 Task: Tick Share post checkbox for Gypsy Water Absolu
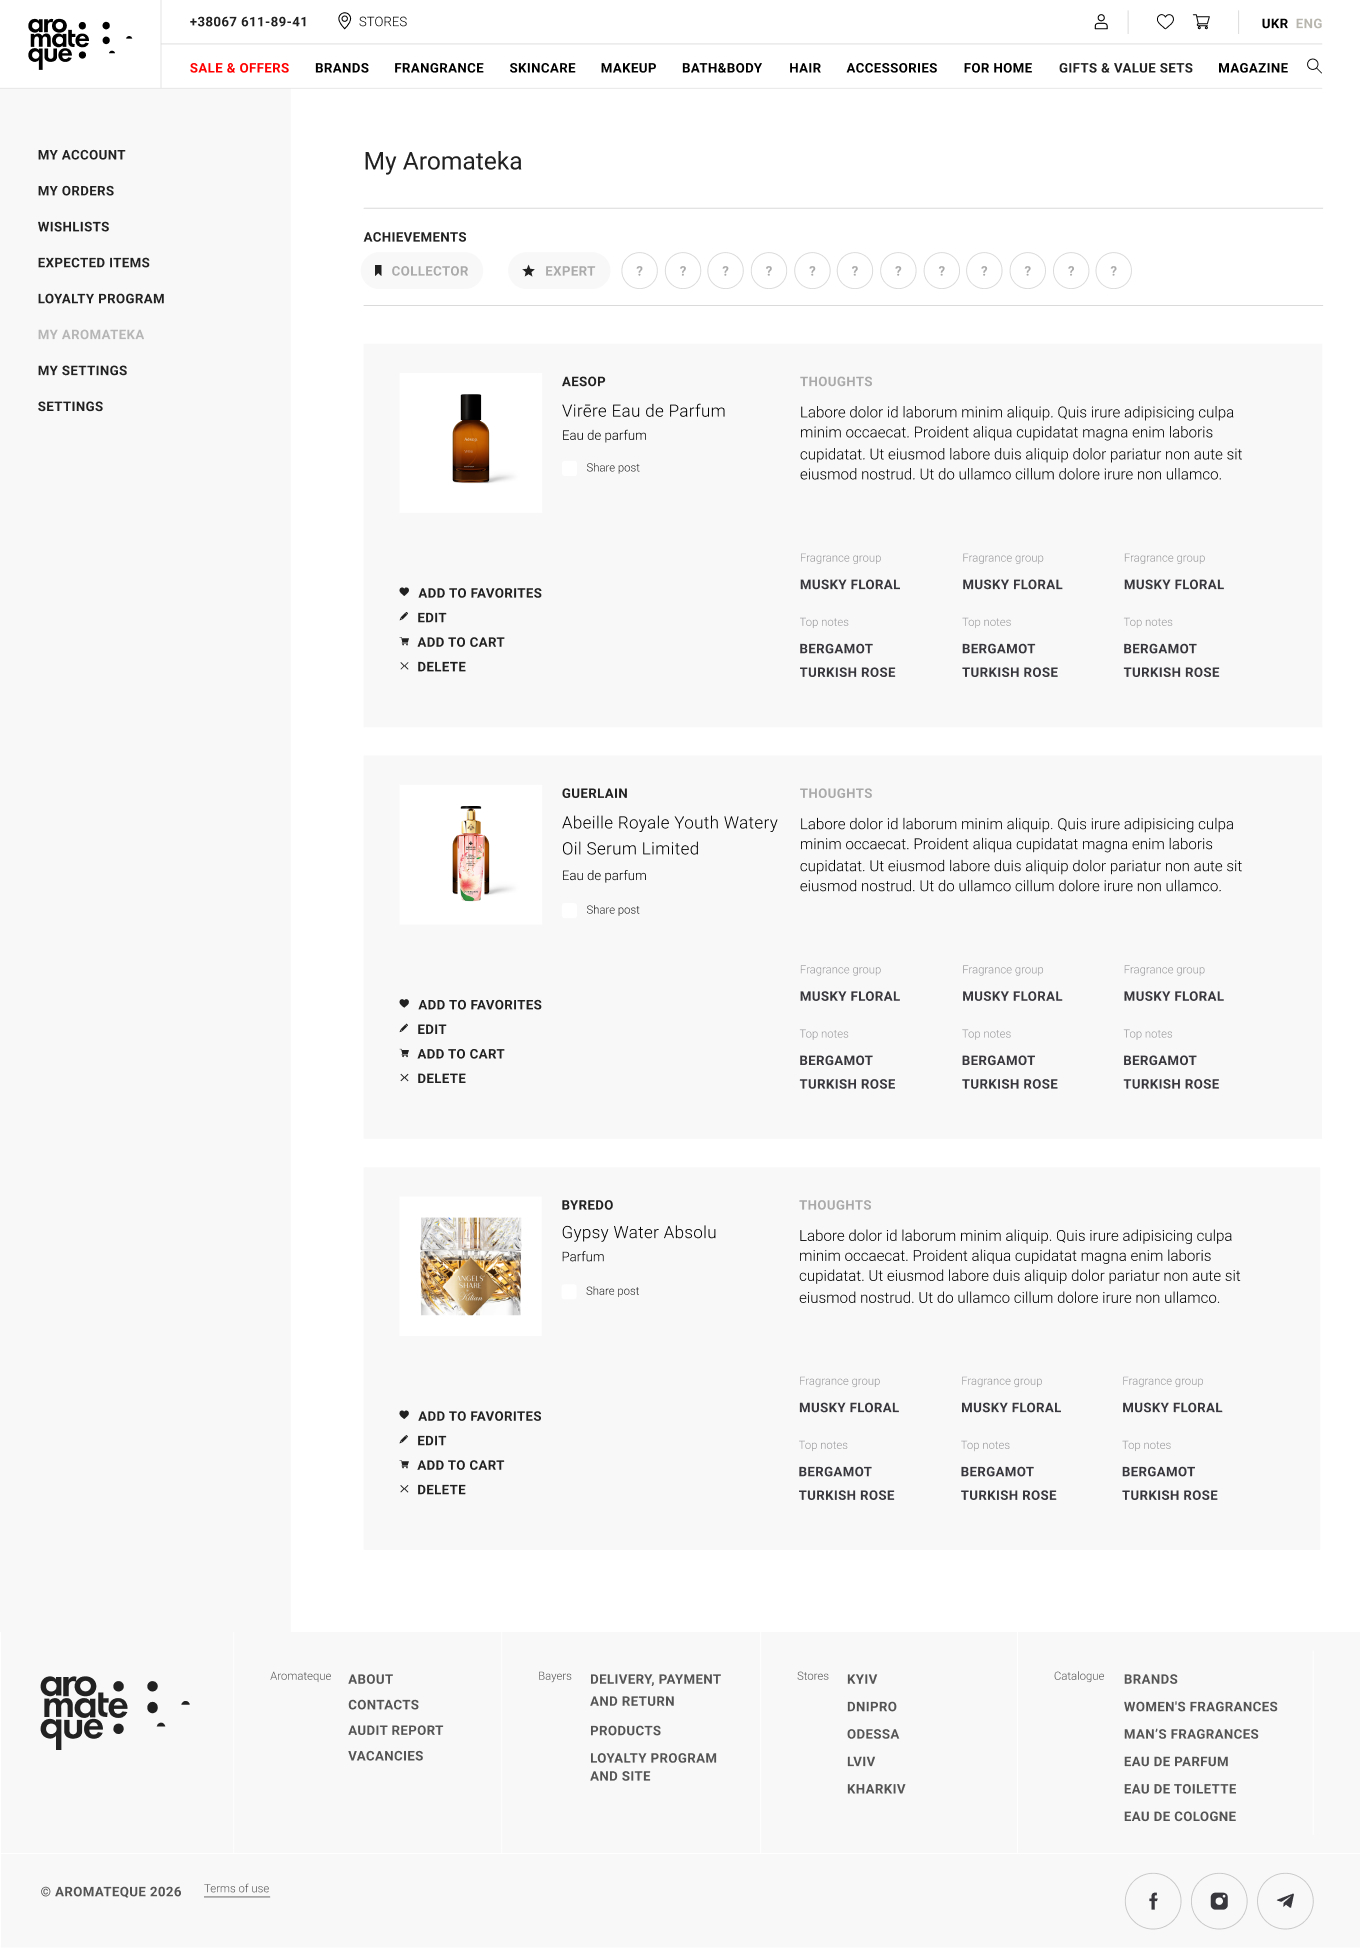(569, 1291)
